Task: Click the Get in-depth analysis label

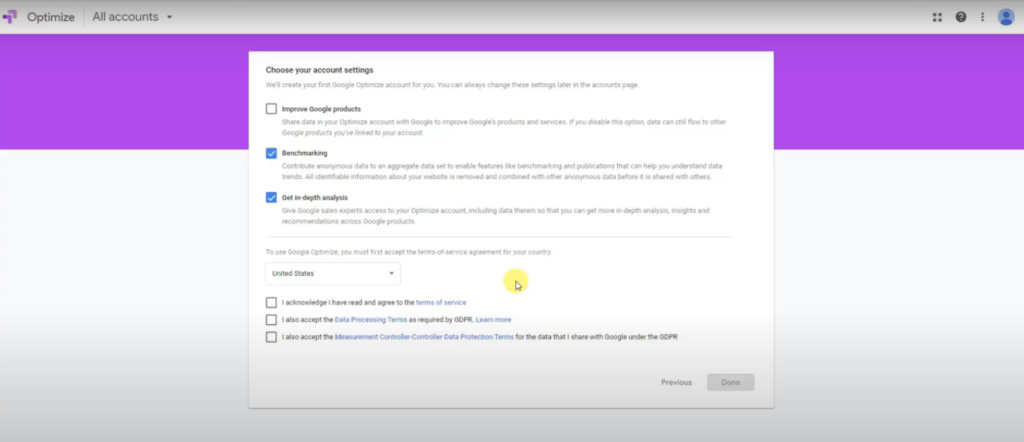Action: (315, 197)
